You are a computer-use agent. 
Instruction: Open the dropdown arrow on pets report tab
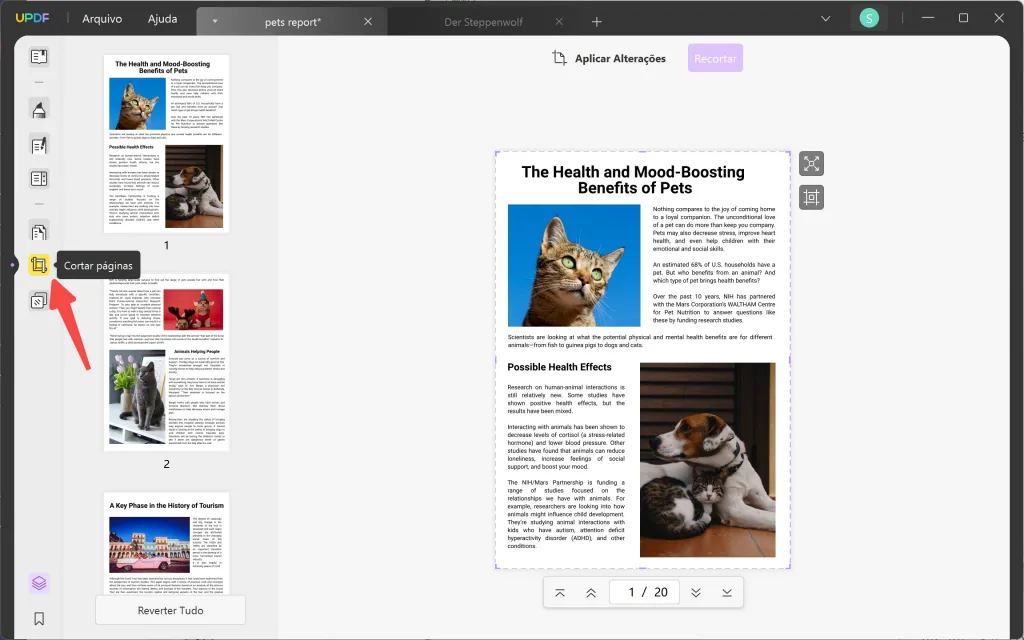point(214,19)
